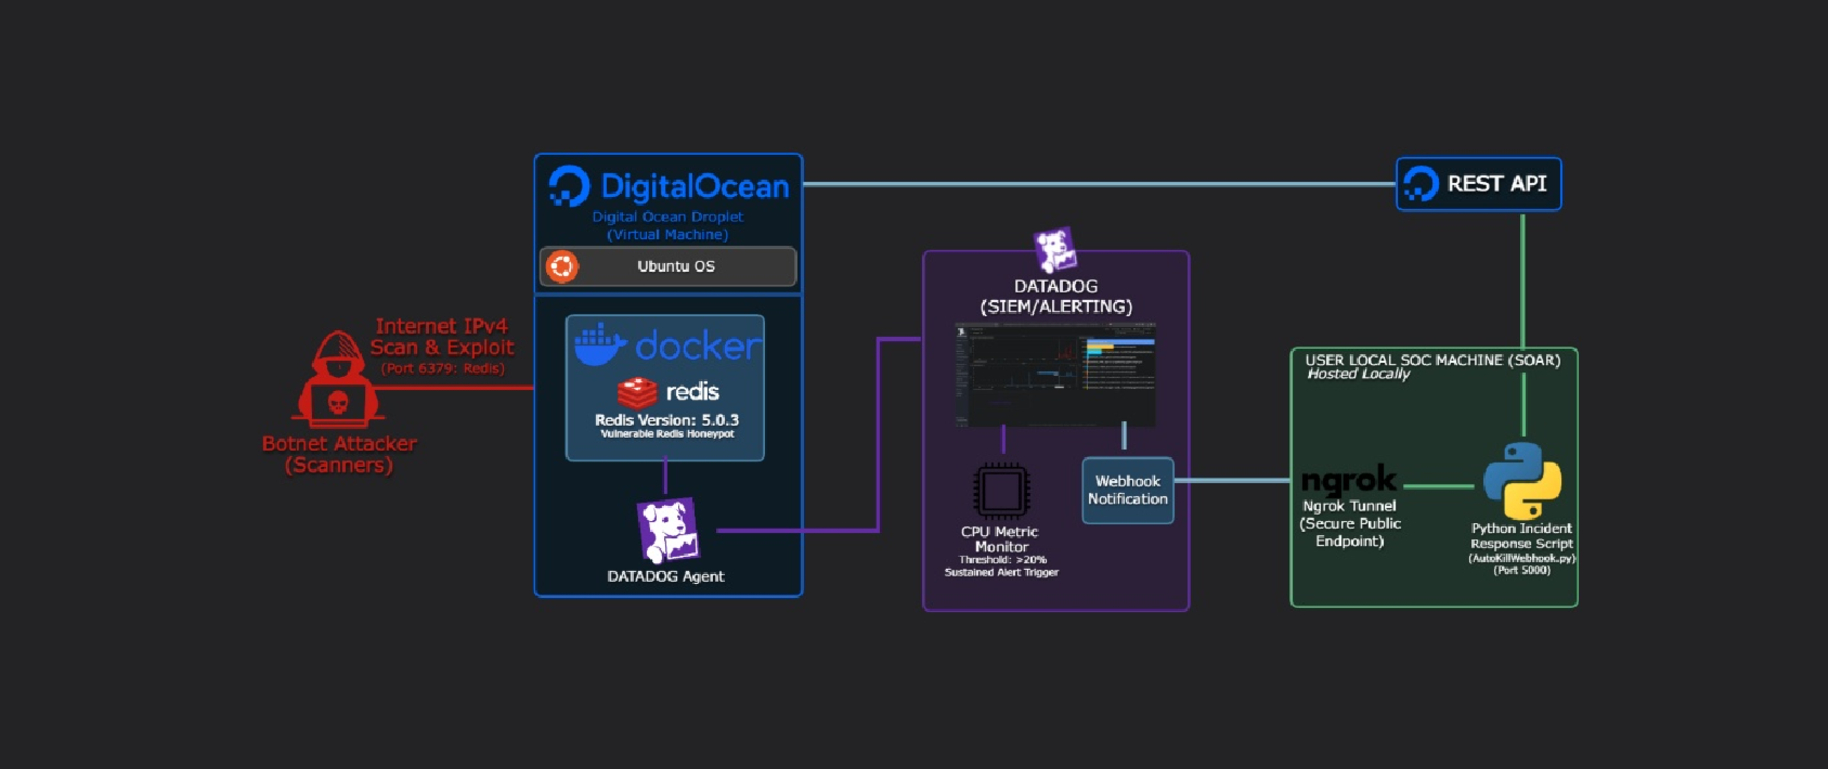This screenshot has height=769, width=1828.
Task: Click the botnet attacker hacker icon
Action: 338,380
